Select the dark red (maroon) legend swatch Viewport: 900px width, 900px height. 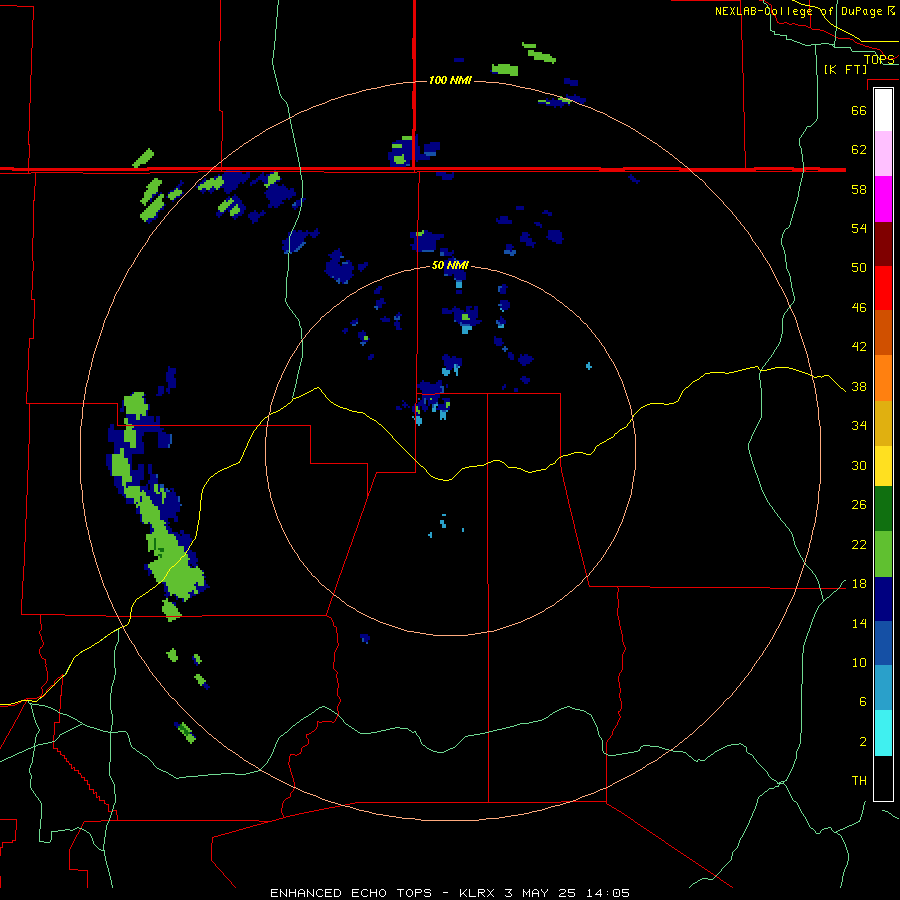tap(883, 244)
